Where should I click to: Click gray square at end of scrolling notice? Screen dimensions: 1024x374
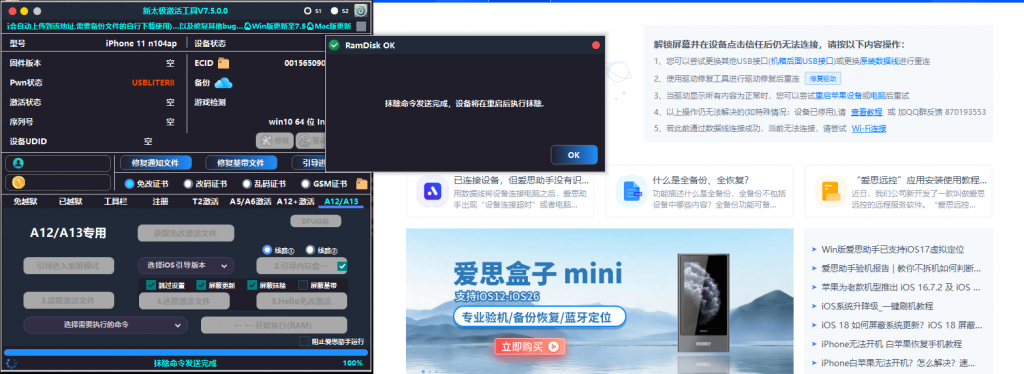click(361, 27)
